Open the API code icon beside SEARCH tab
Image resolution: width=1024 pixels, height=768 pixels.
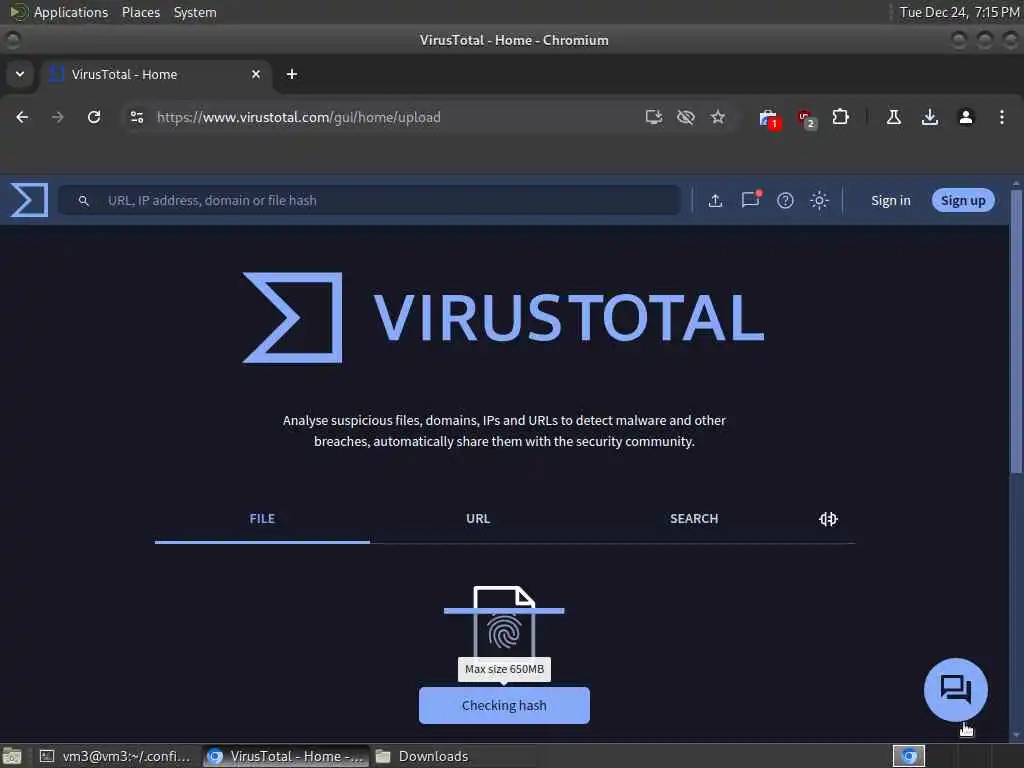click(x=828, y=519)
